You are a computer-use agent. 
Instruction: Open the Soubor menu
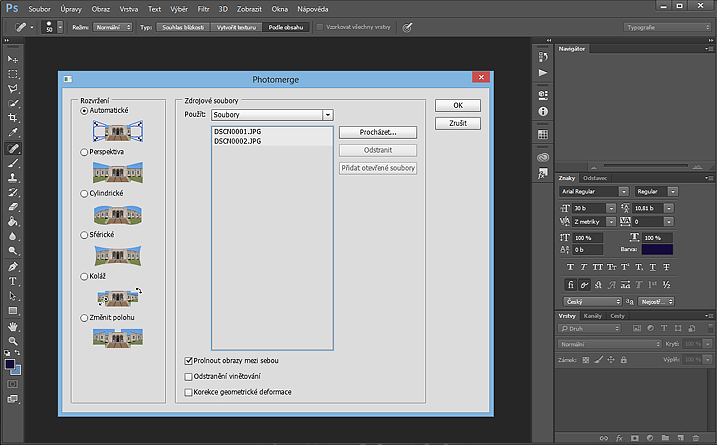(x=40, y=9)
